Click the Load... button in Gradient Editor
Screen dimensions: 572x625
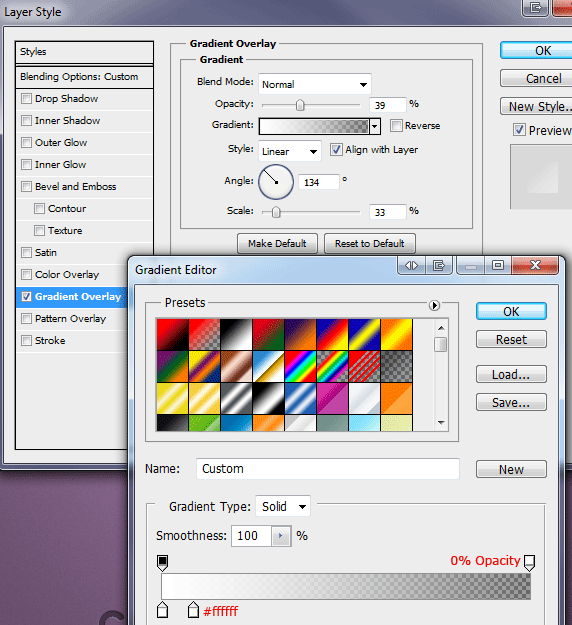[x=511, y=374]
